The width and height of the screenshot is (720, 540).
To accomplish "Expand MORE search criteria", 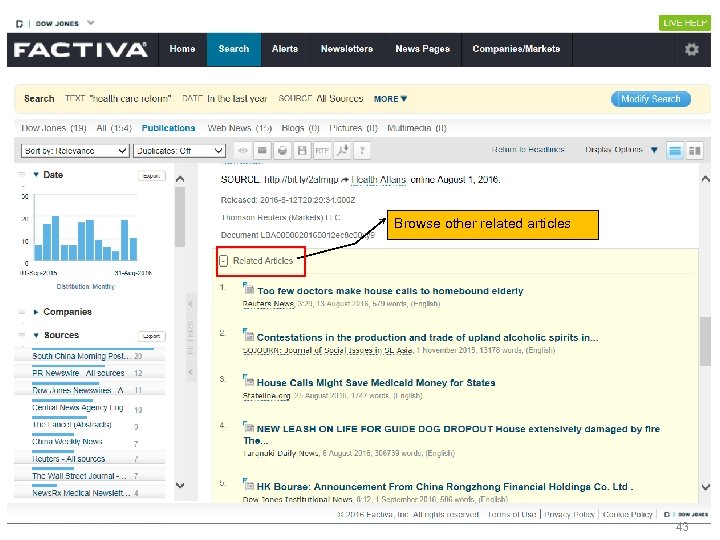I will (x=390, y=99).
